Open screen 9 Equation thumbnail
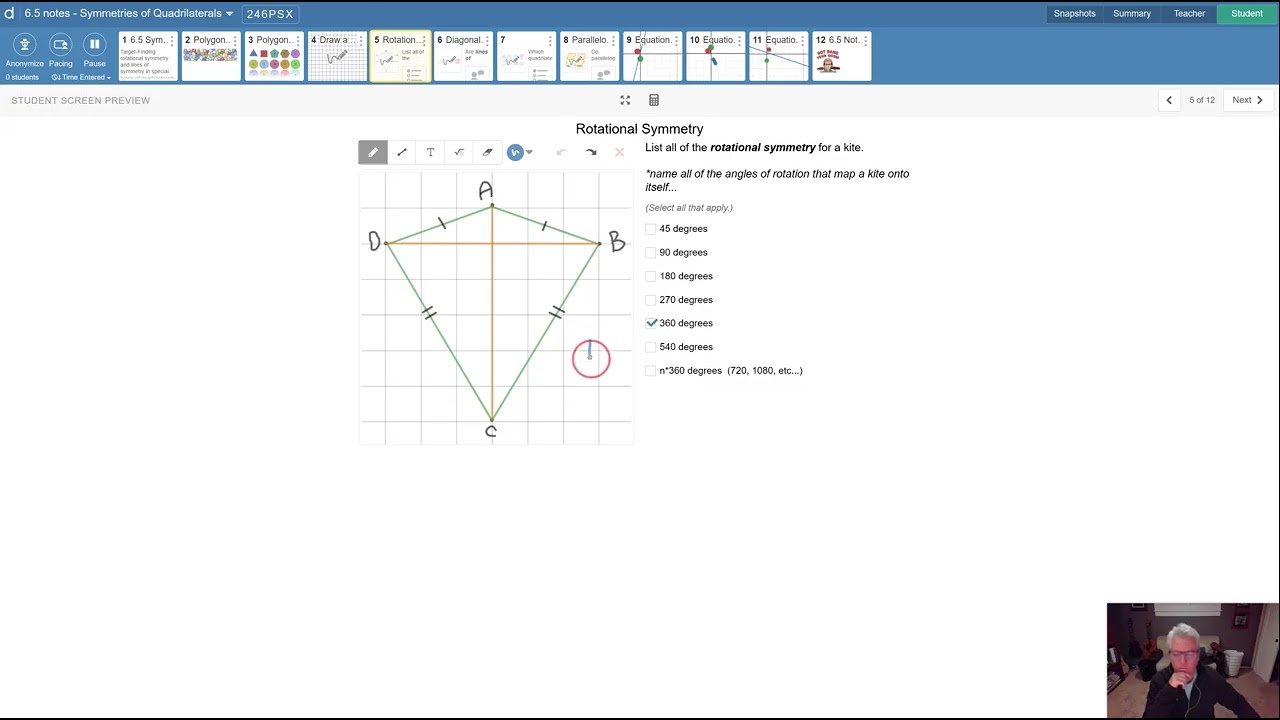1280x720 pixels. coord(652,56)
